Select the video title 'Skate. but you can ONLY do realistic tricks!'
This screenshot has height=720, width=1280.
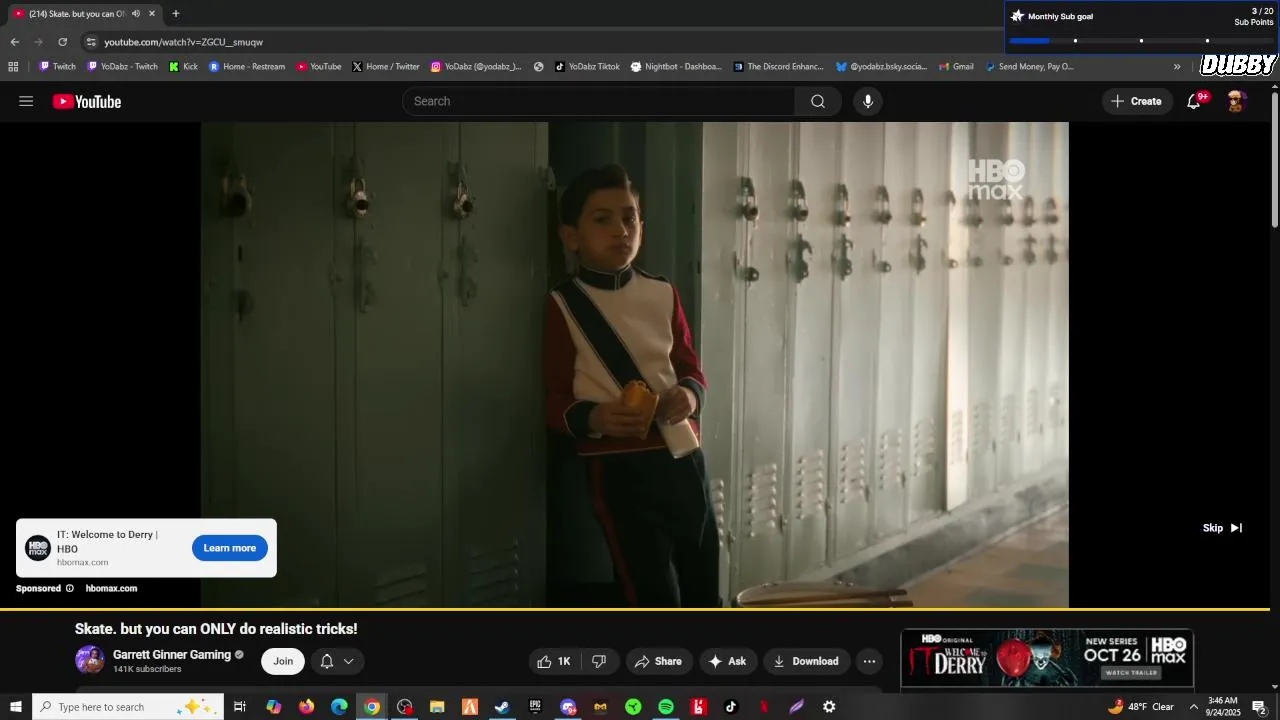tap(216, 629)
